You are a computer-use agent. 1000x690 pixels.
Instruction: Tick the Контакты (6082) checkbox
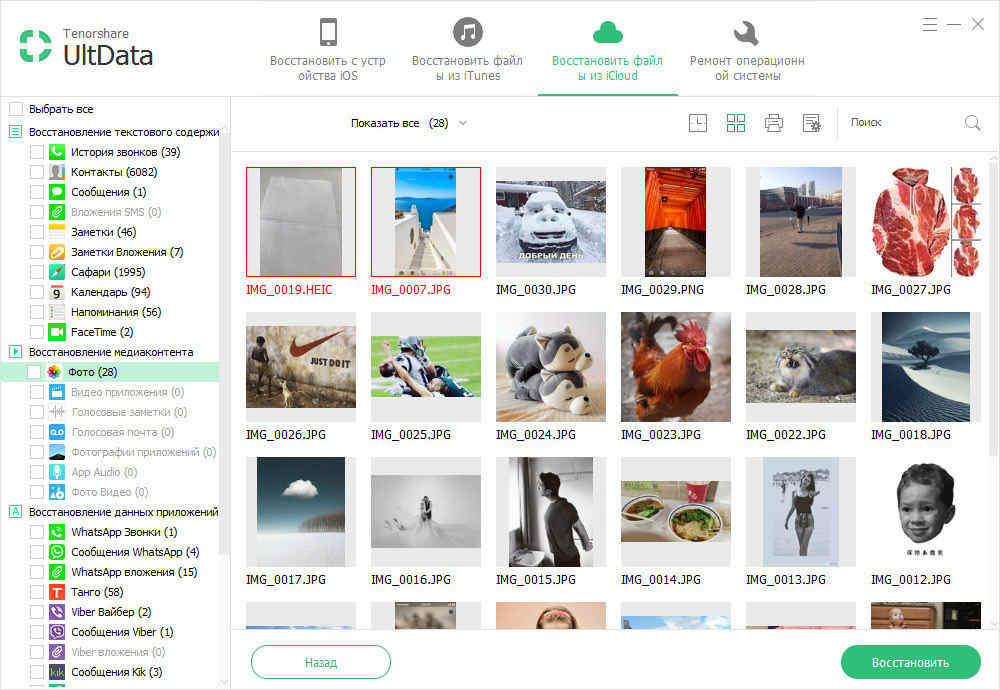click(37, 172)
